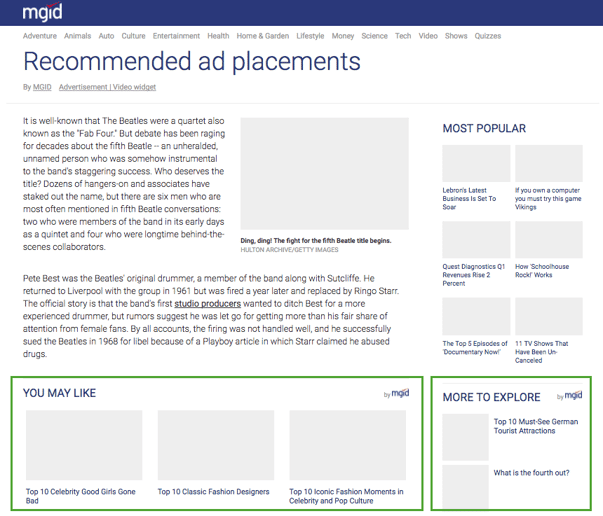Click the fifth Beatle article image
The image size is (603, 516).
[x=324, y=175]
